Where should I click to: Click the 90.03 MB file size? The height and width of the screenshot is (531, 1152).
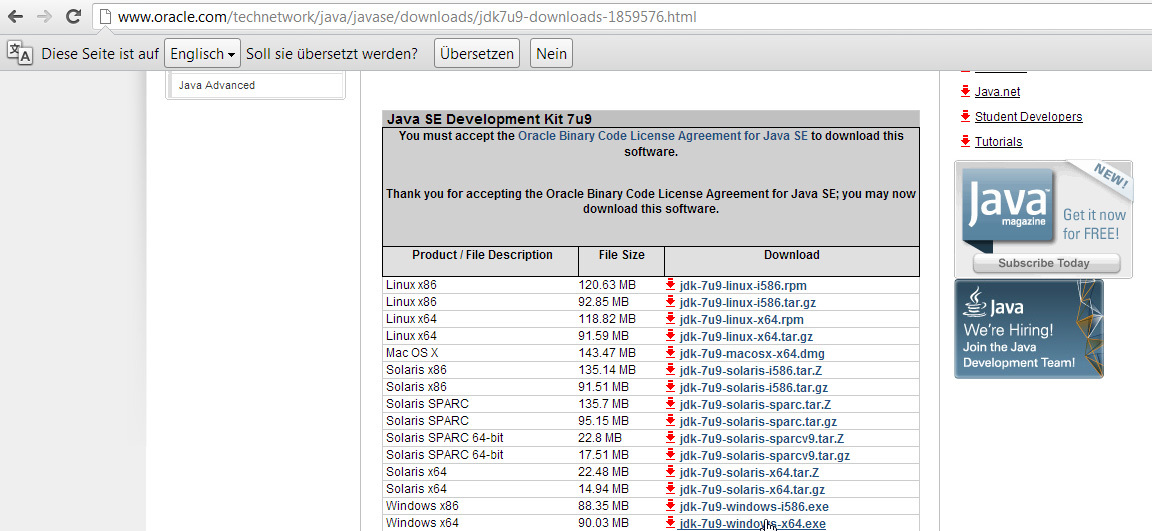(x=603, y=524)
